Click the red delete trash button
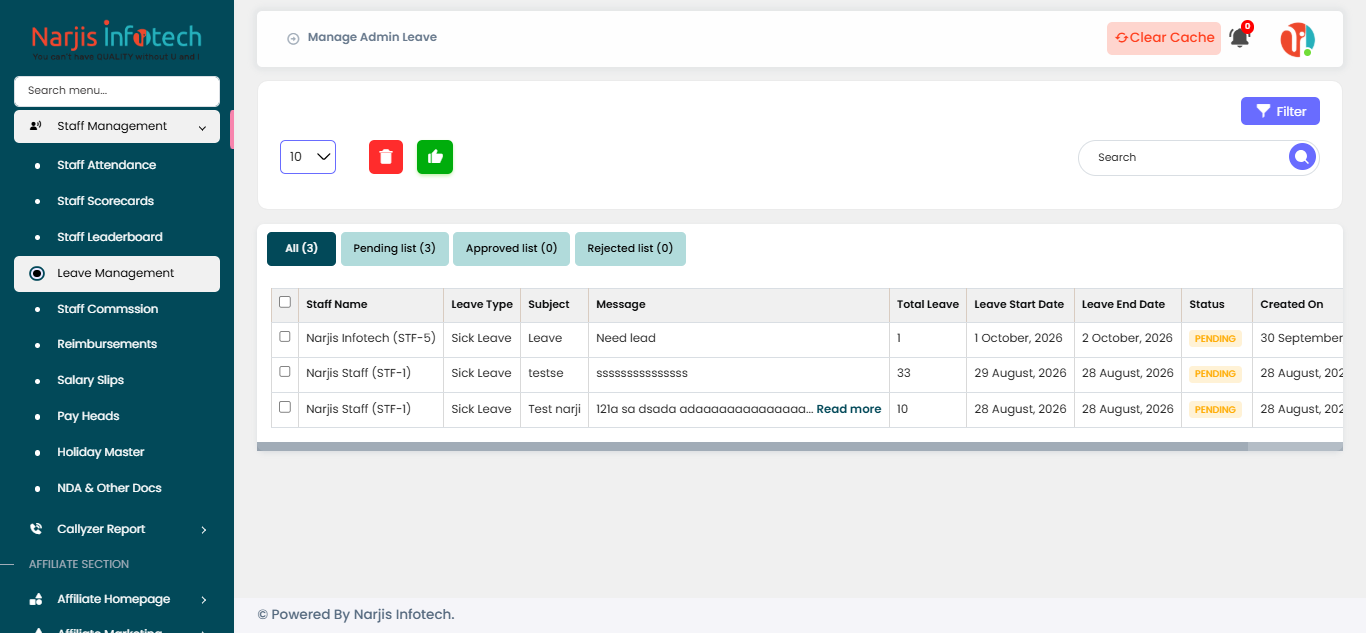This screenshot has height=633, width=1366. pos(386,157)
